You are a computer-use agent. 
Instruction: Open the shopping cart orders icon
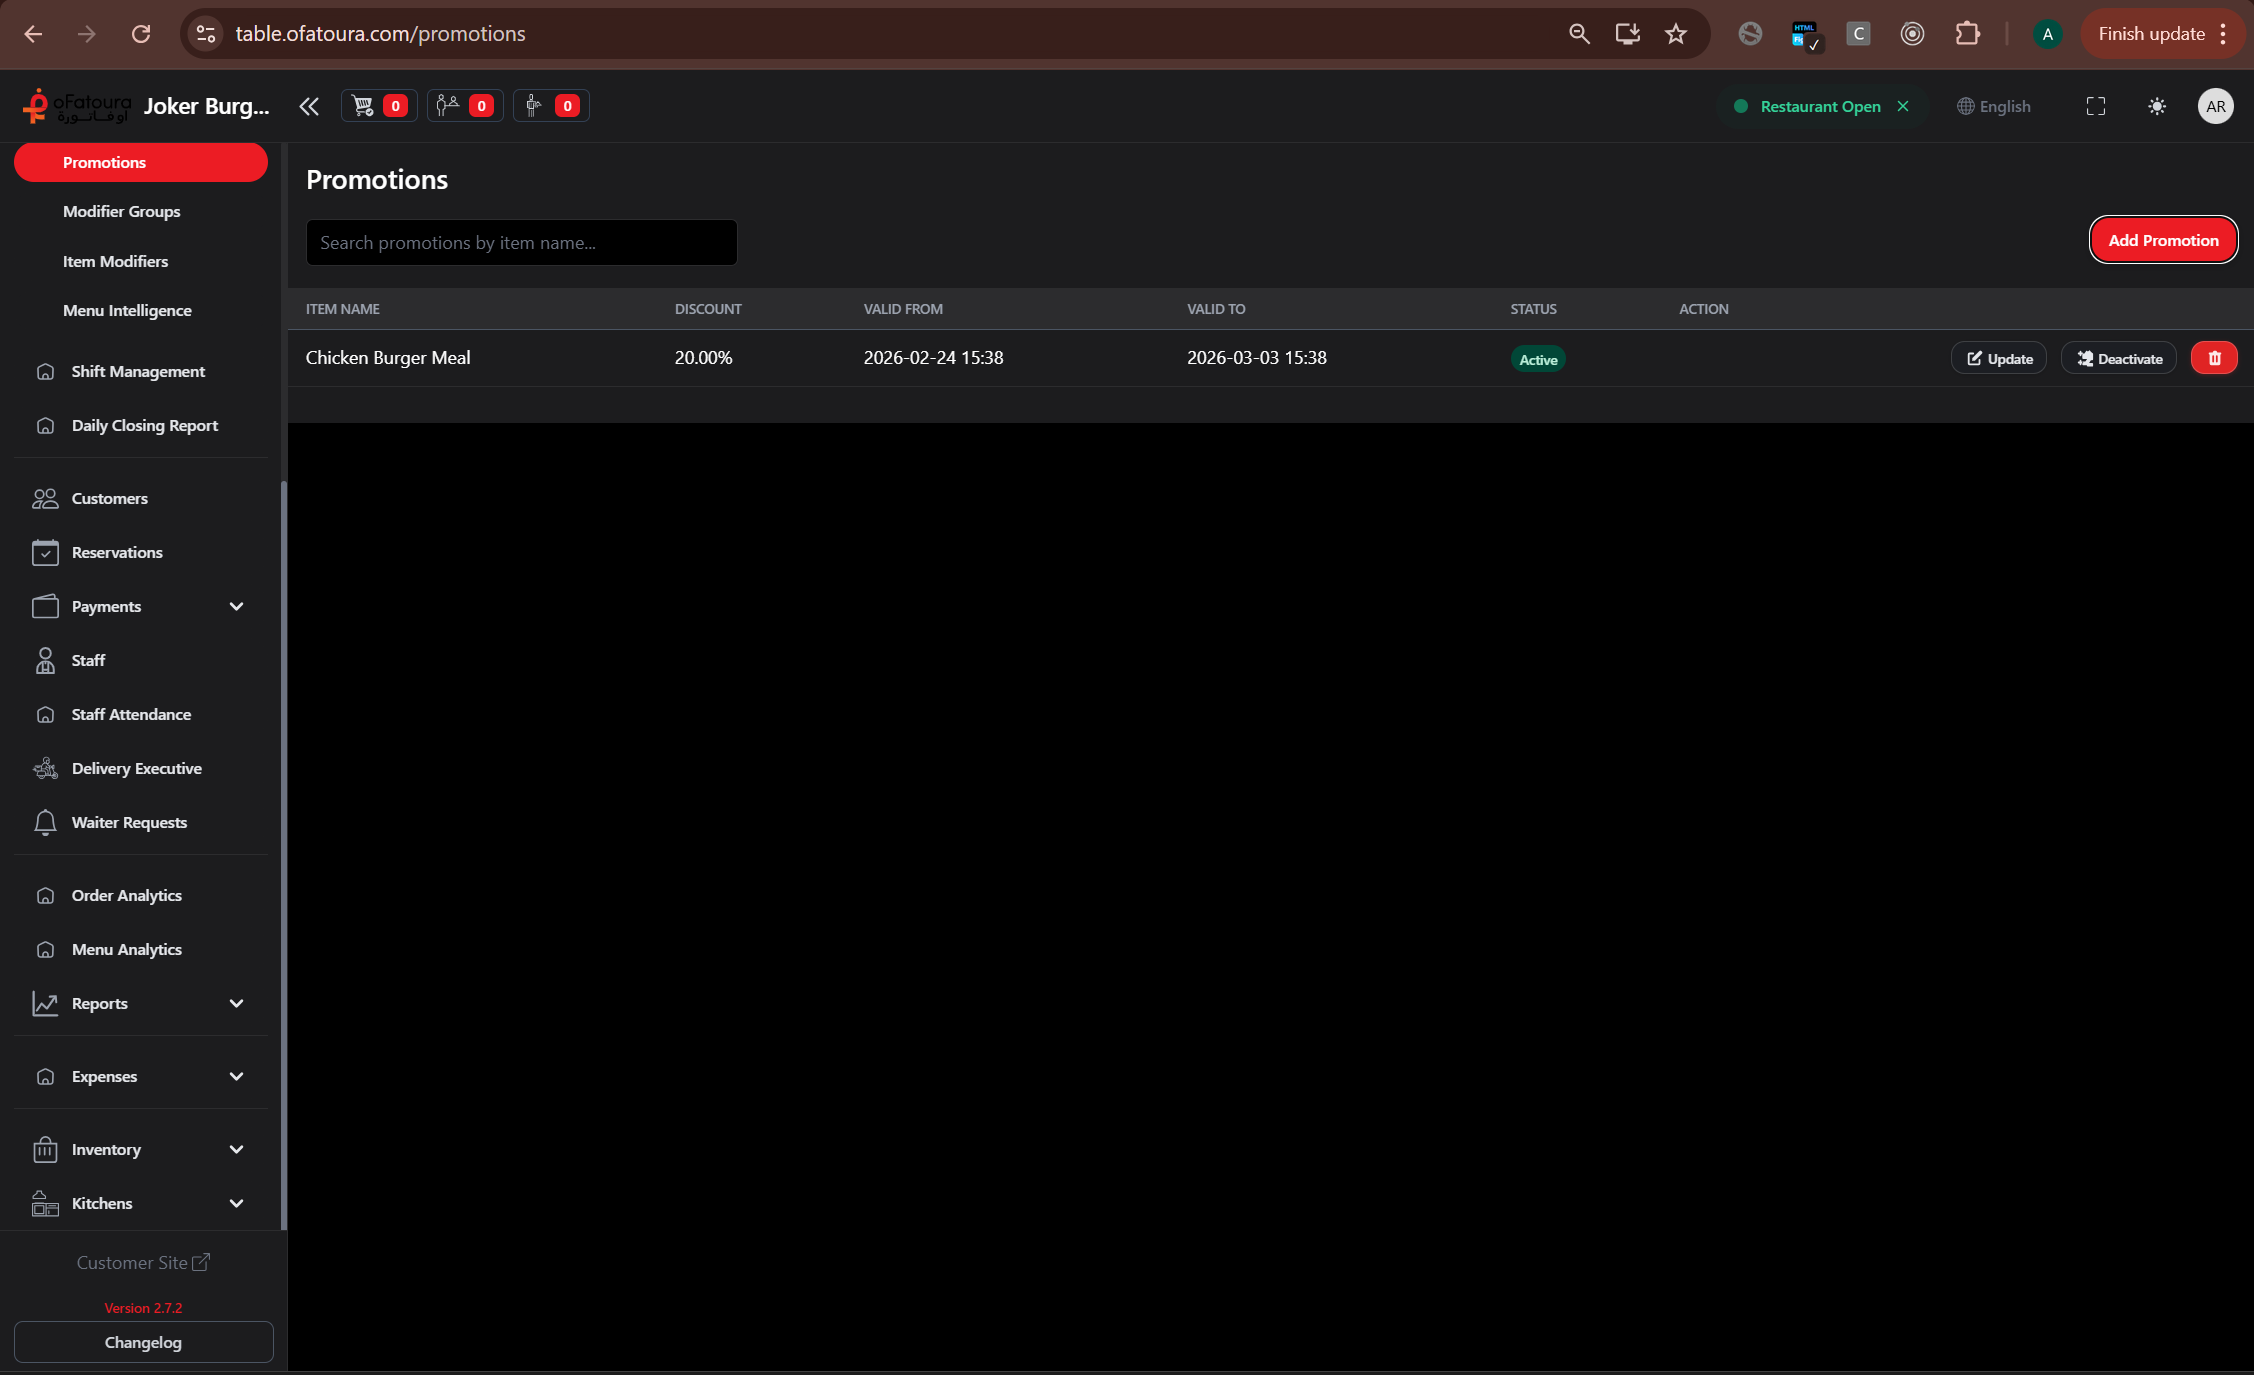pos(378,106)
